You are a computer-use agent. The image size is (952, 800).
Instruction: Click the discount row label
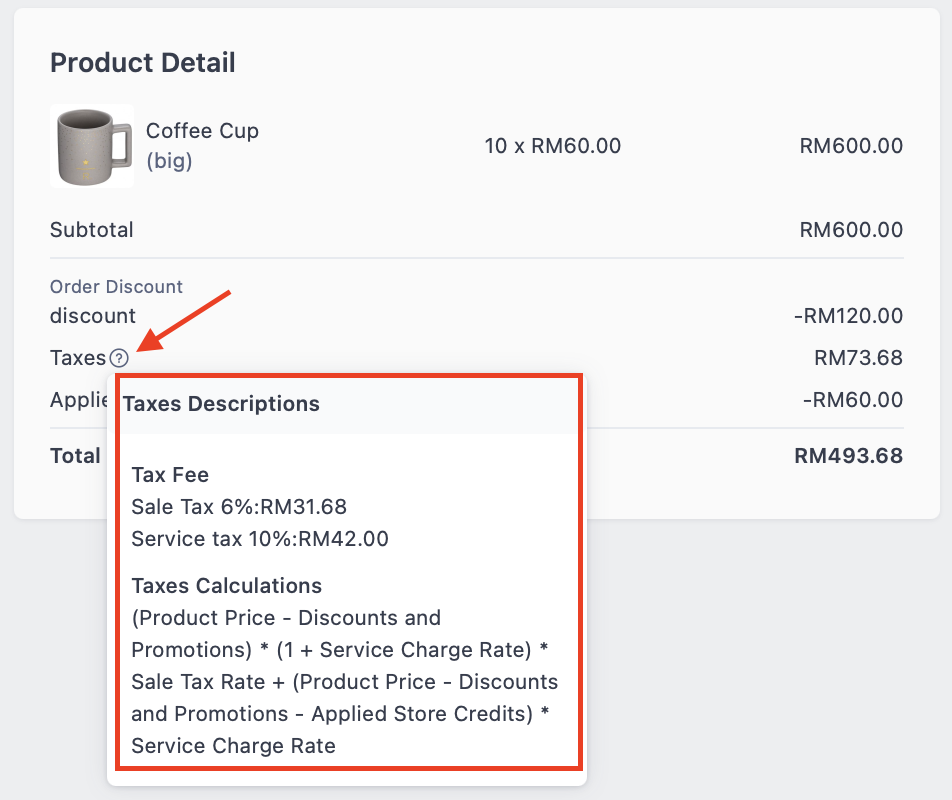(x=93, y=316)
